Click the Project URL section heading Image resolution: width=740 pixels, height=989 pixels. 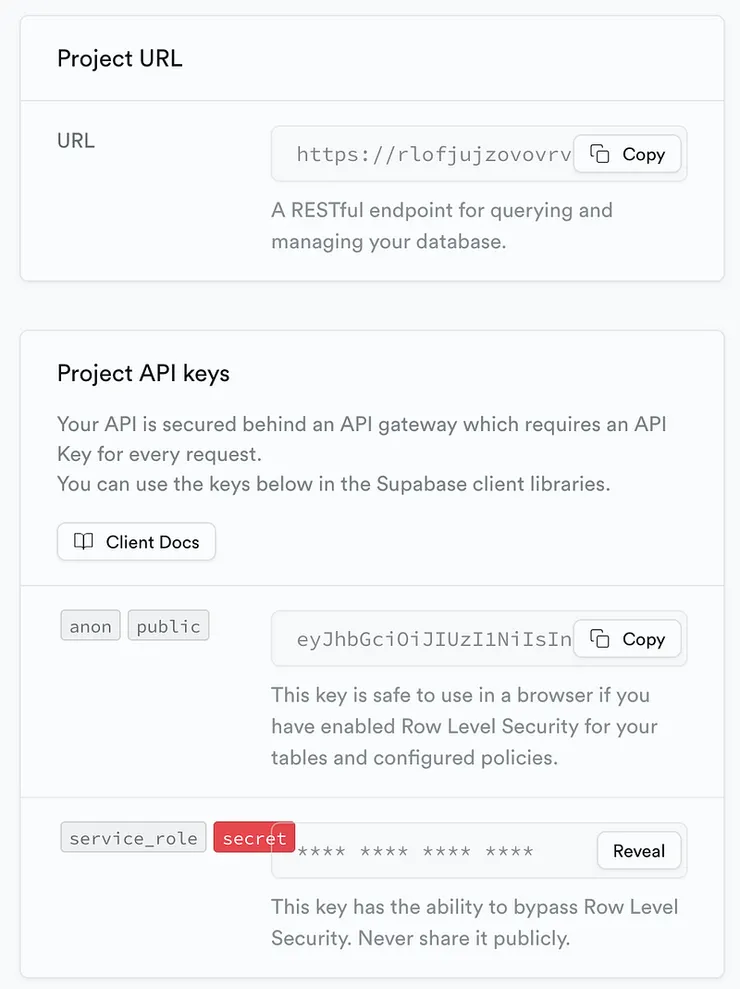tap(120, 58)
